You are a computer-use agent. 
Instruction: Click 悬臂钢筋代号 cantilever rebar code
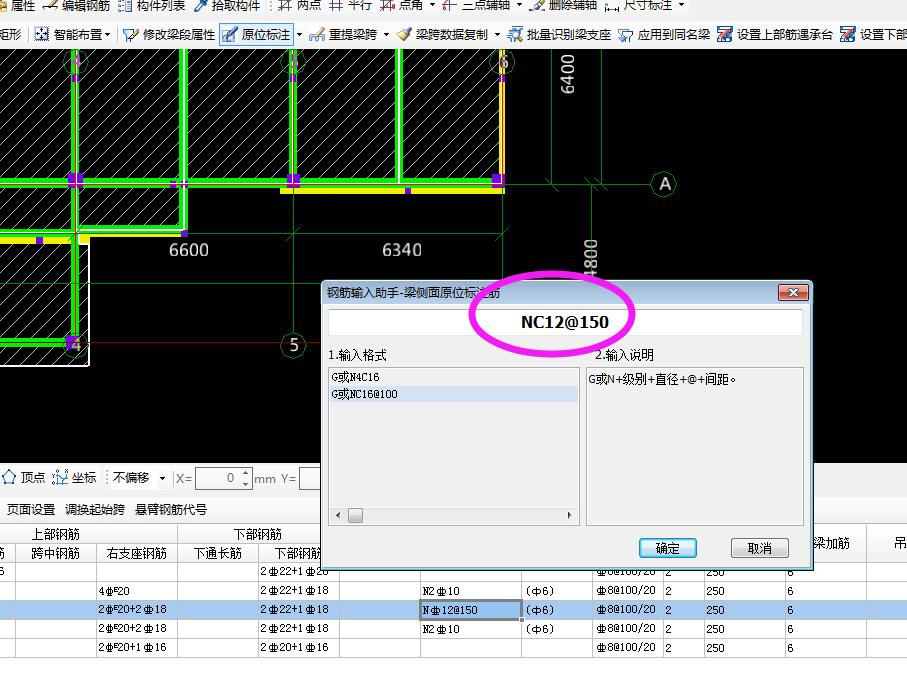point(171,510)
